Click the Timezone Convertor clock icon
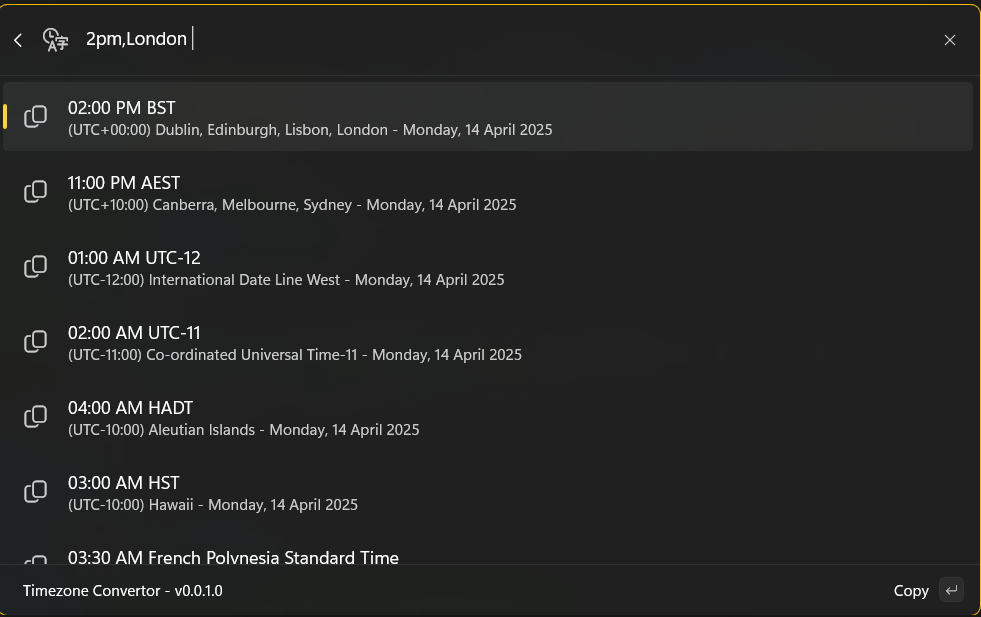 coord(55,40)
